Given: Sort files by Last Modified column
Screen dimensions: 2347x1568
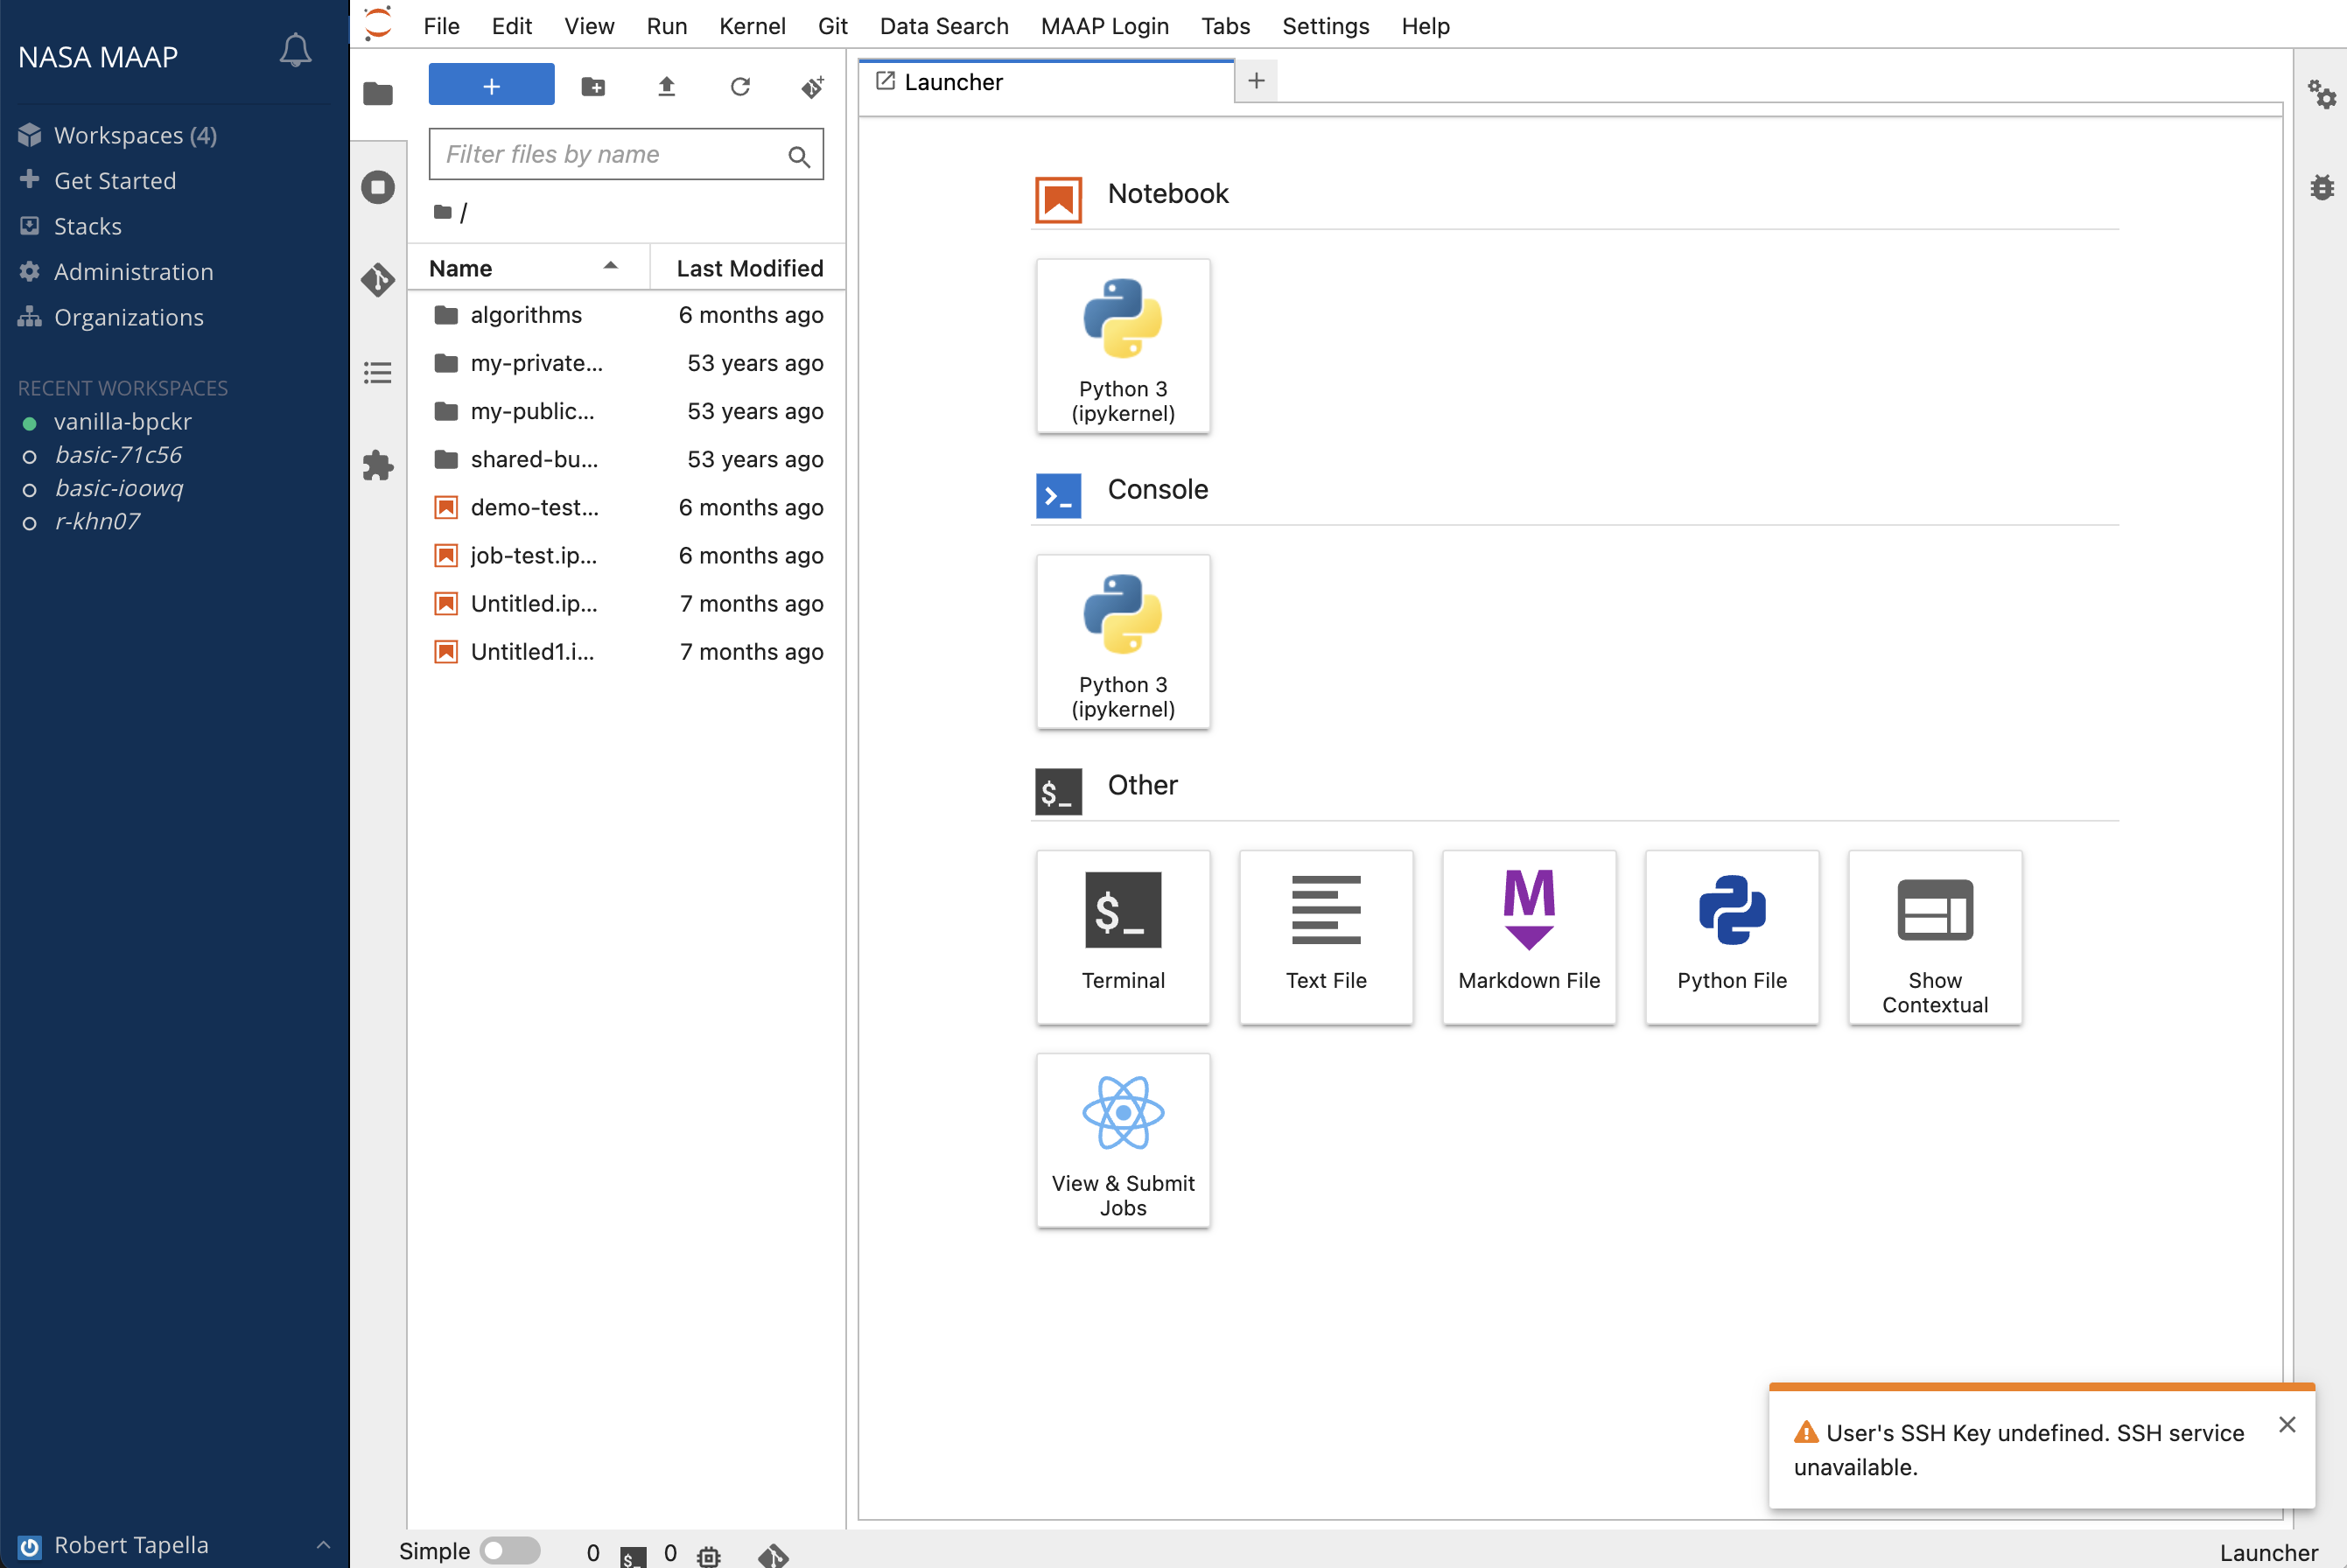Looking at the screenshot, I should coord(749,268).
